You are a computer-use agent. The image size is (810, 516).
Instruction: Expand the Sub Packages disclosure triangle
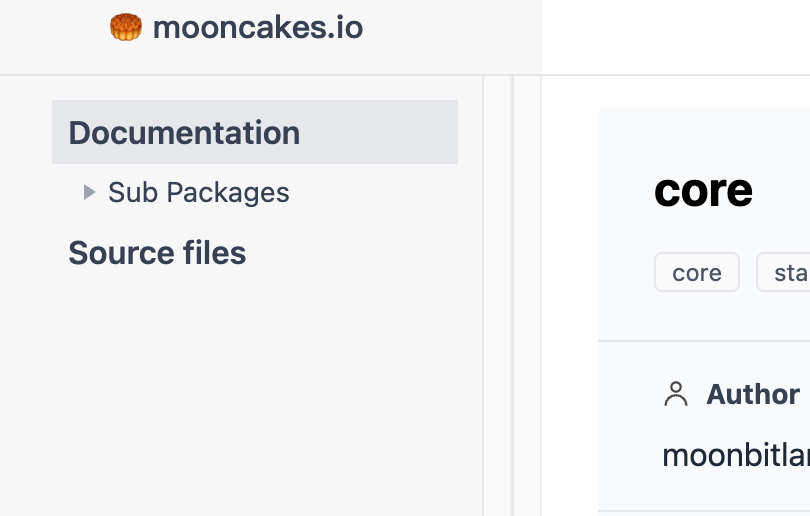pos(89,192)
